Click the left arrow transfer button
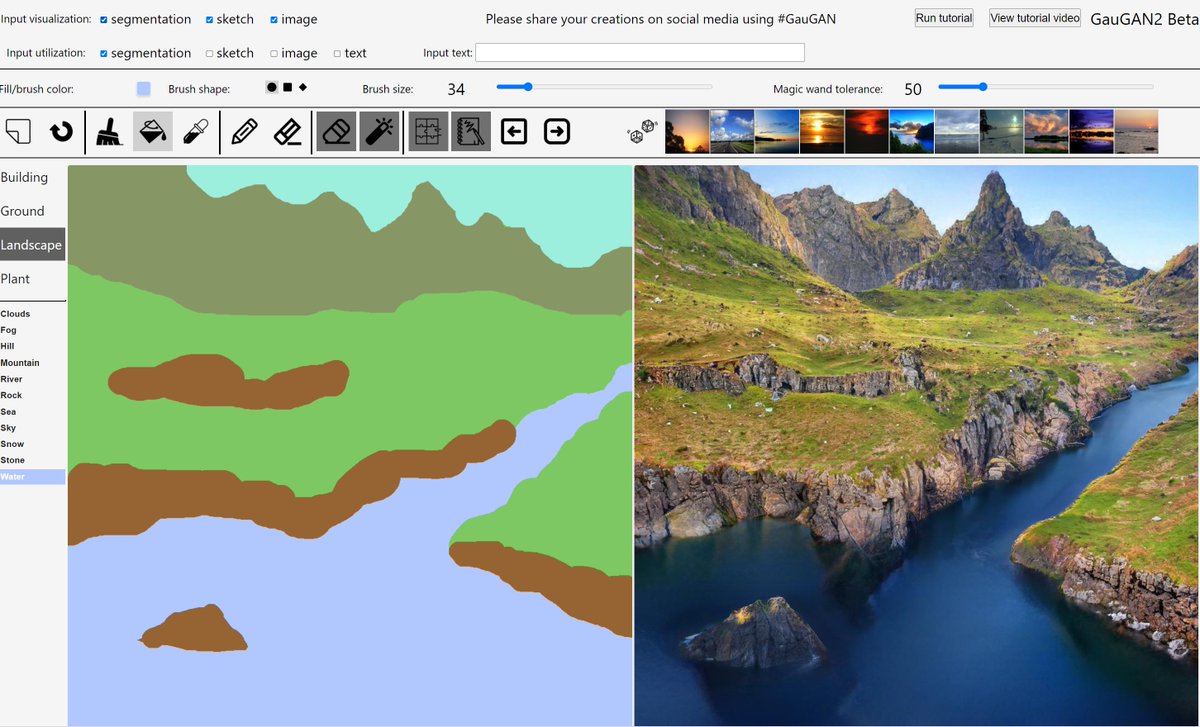Viewport: 1200px width, 727px height. (x=514, y=131)
